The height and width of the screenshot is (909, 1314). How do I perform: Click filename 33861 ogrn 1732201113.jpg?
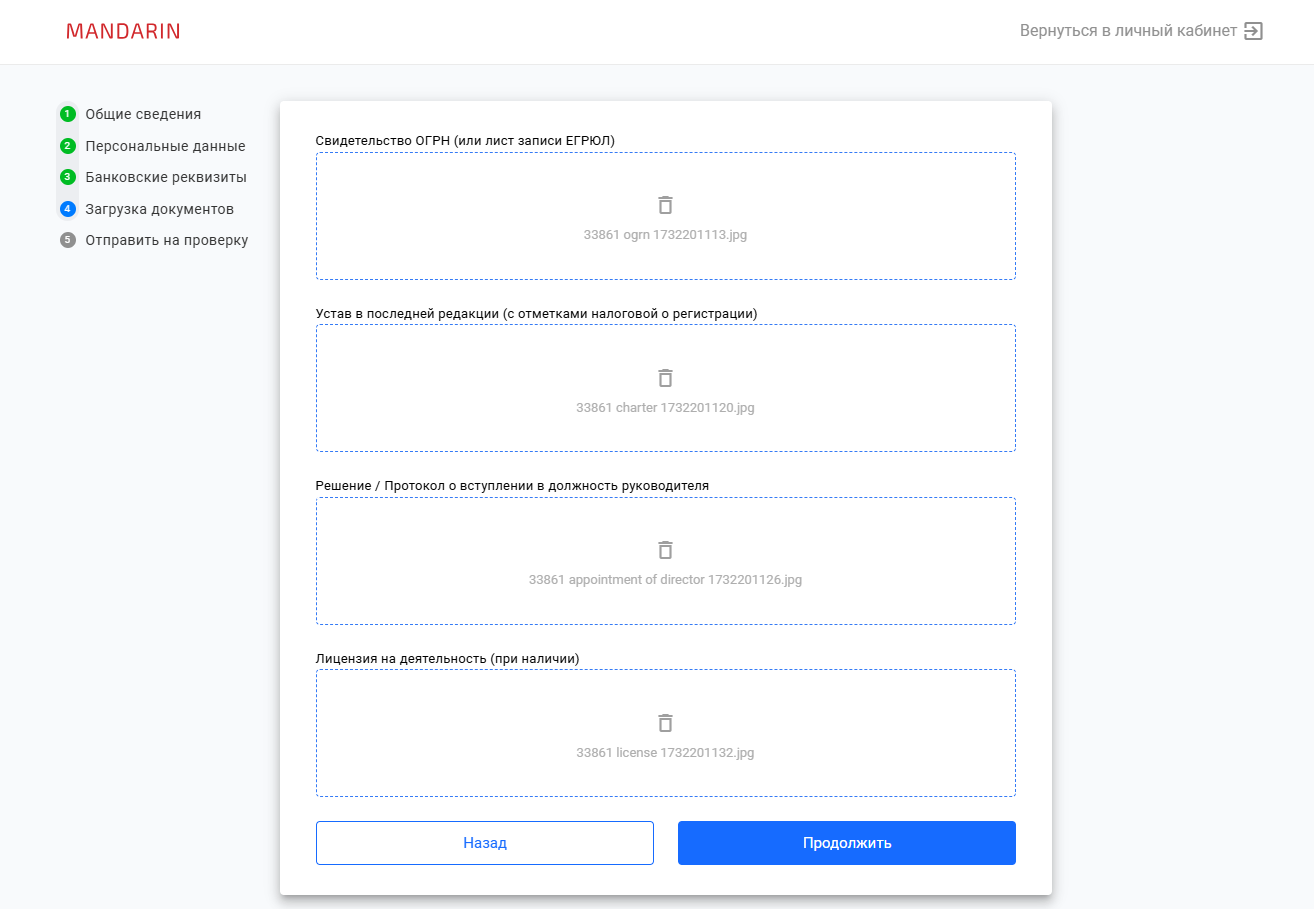click(x=665, y=235)
